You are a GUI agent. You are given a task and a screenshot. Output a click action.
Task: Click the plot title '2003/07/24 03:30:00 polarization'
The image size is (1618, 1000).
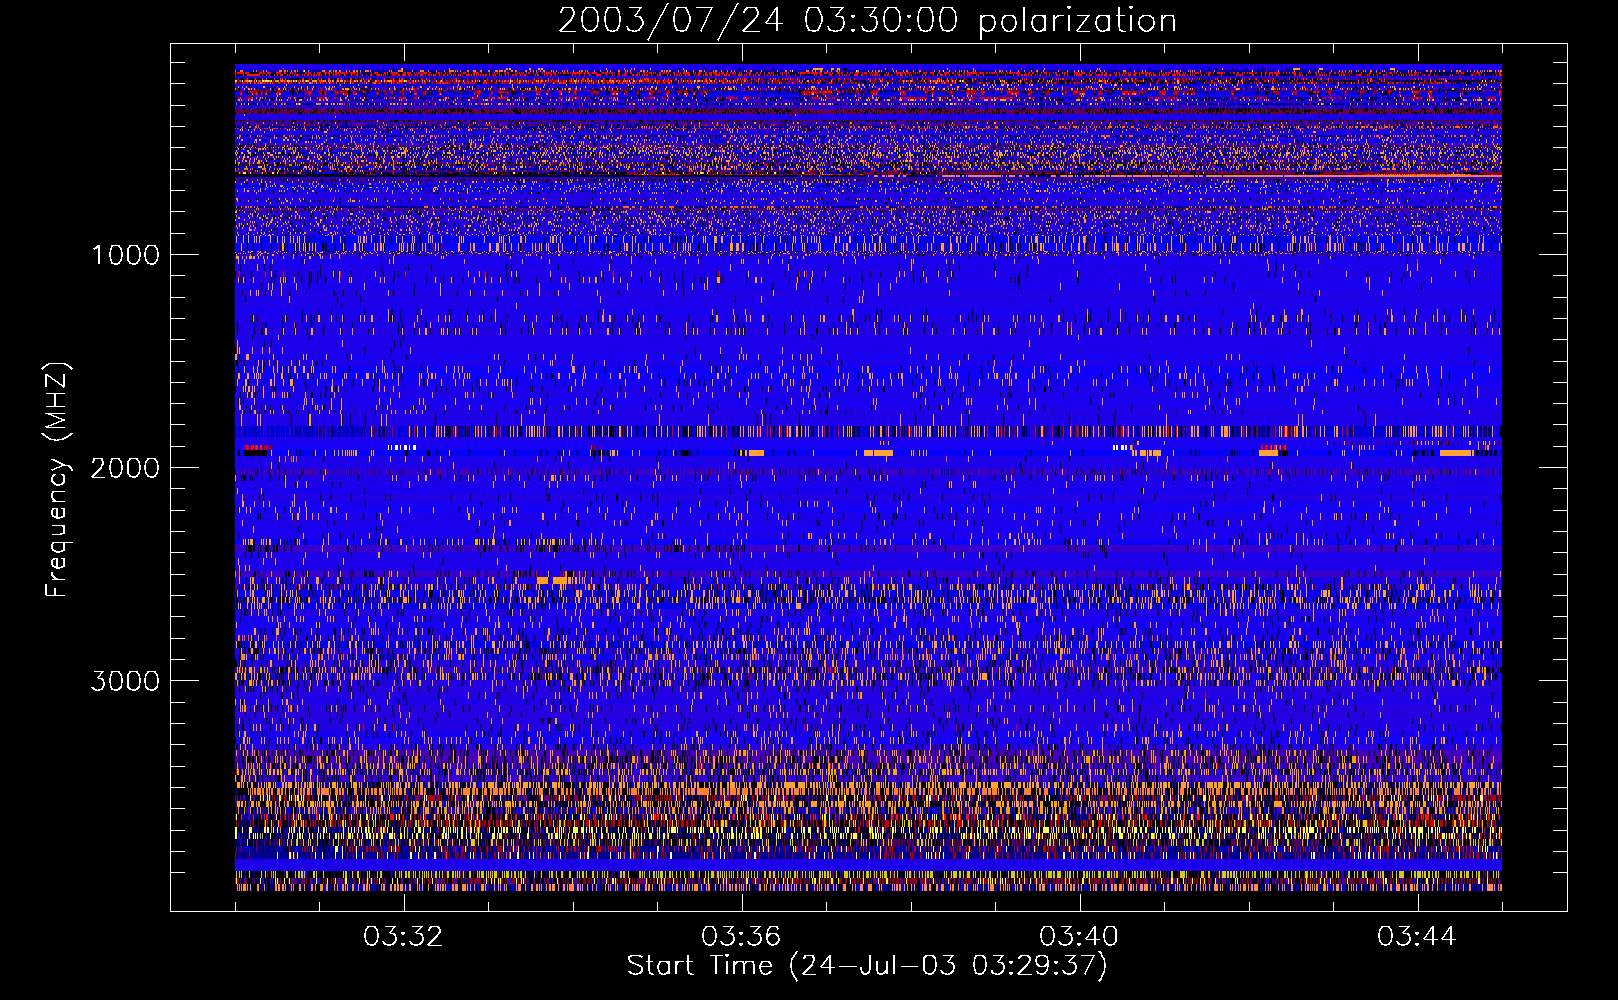[867, 21]
